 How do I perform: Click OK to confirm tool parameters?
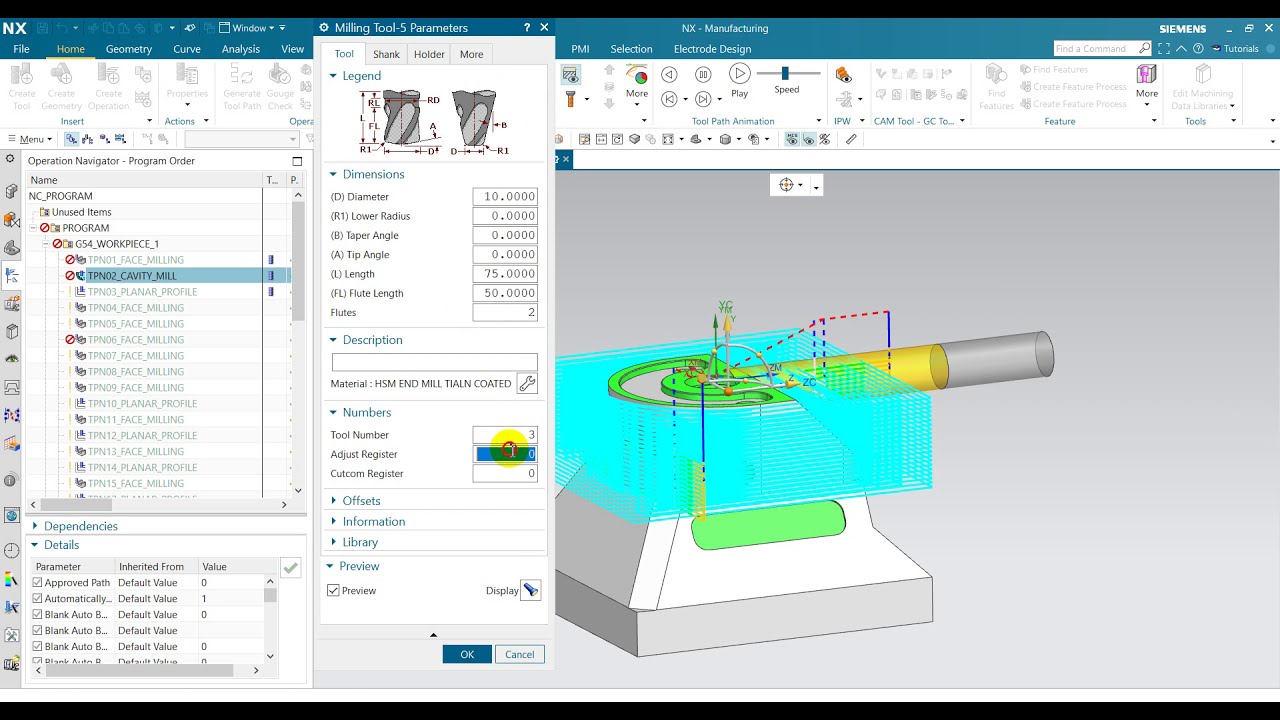click(x=467, y=654)
